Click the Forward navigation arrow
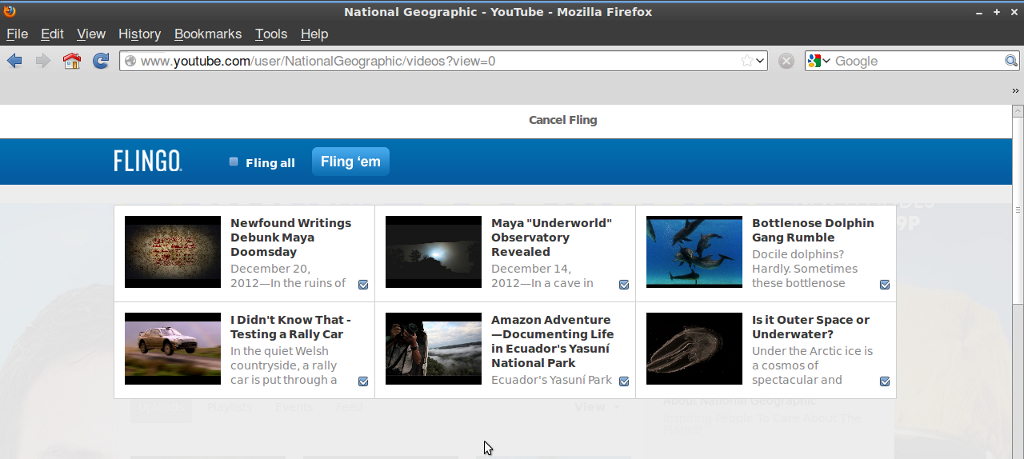Image resolution: width=1024 pixels, height=459 pixels. click(43, 61)
